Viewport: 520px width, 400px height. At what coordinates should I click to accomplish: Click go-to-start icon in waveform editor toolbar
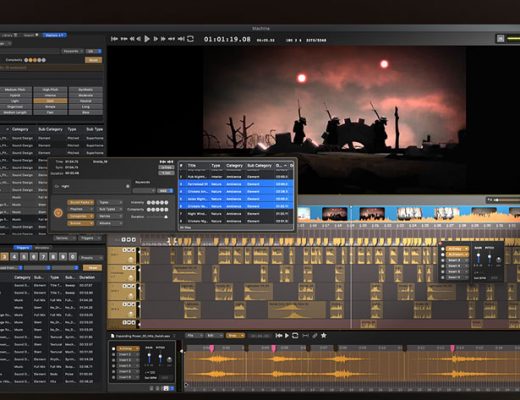pyautogui.click(x=279, y=335)
